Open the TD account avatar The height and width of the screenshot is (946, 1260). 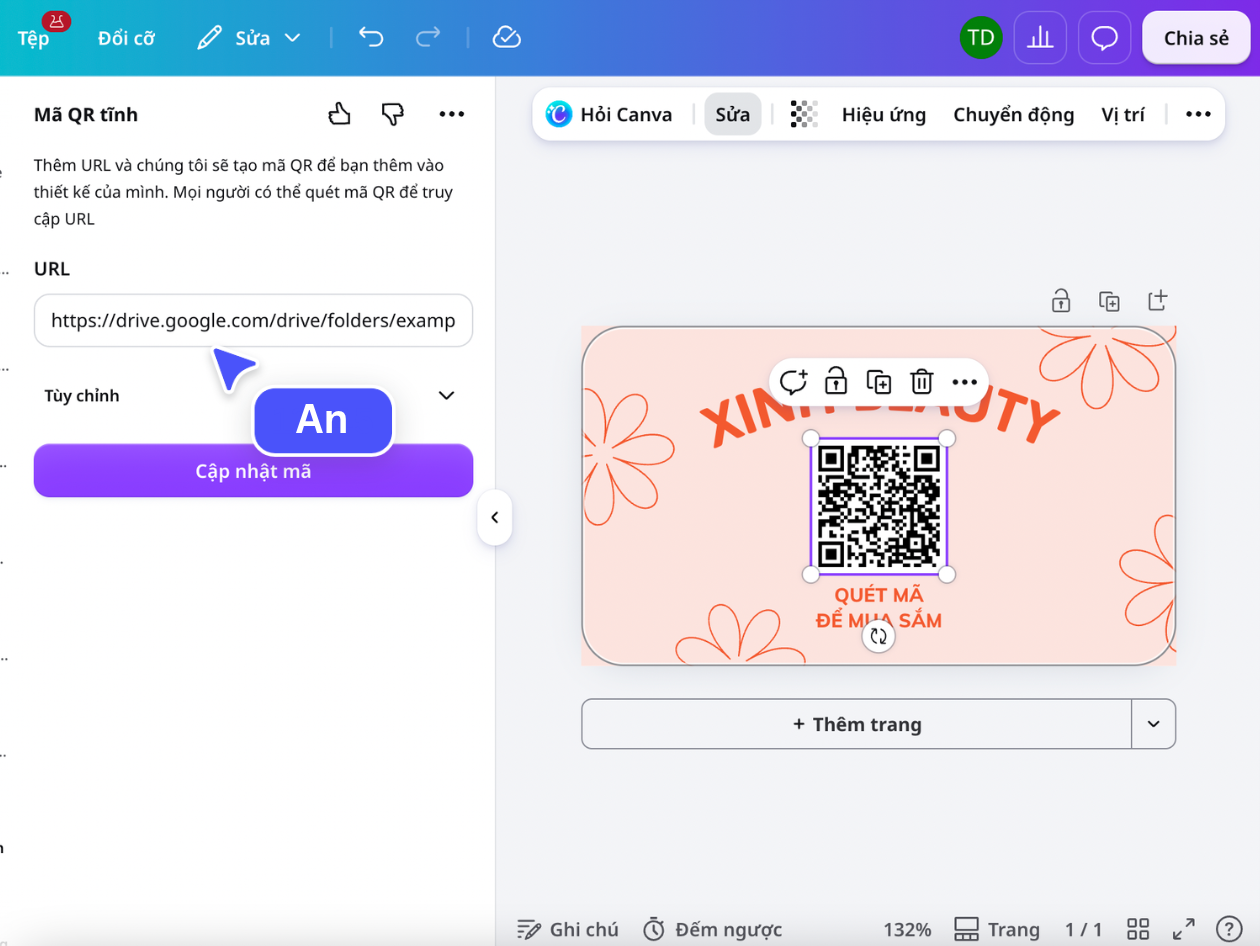(981, 38)
